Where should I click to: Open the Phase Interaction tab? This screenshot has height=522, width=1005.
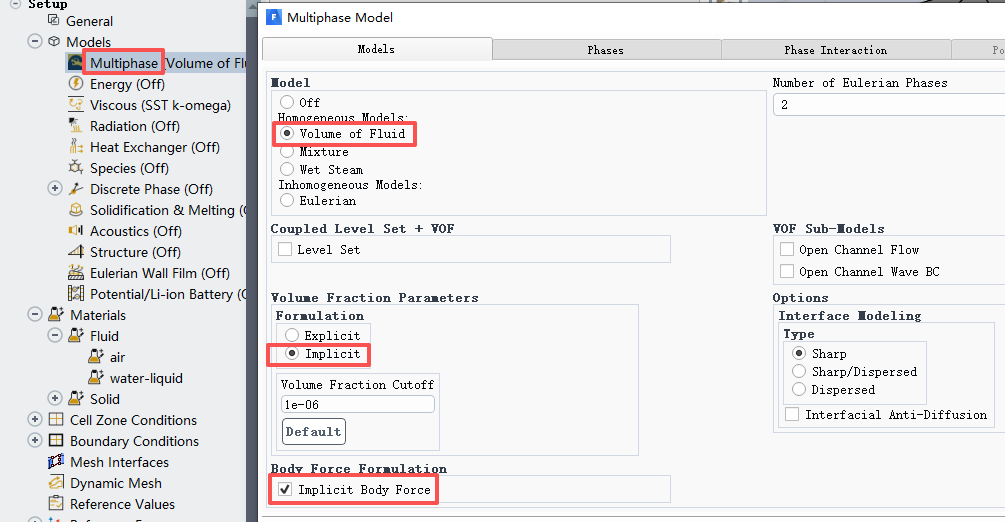pos(836,50)
